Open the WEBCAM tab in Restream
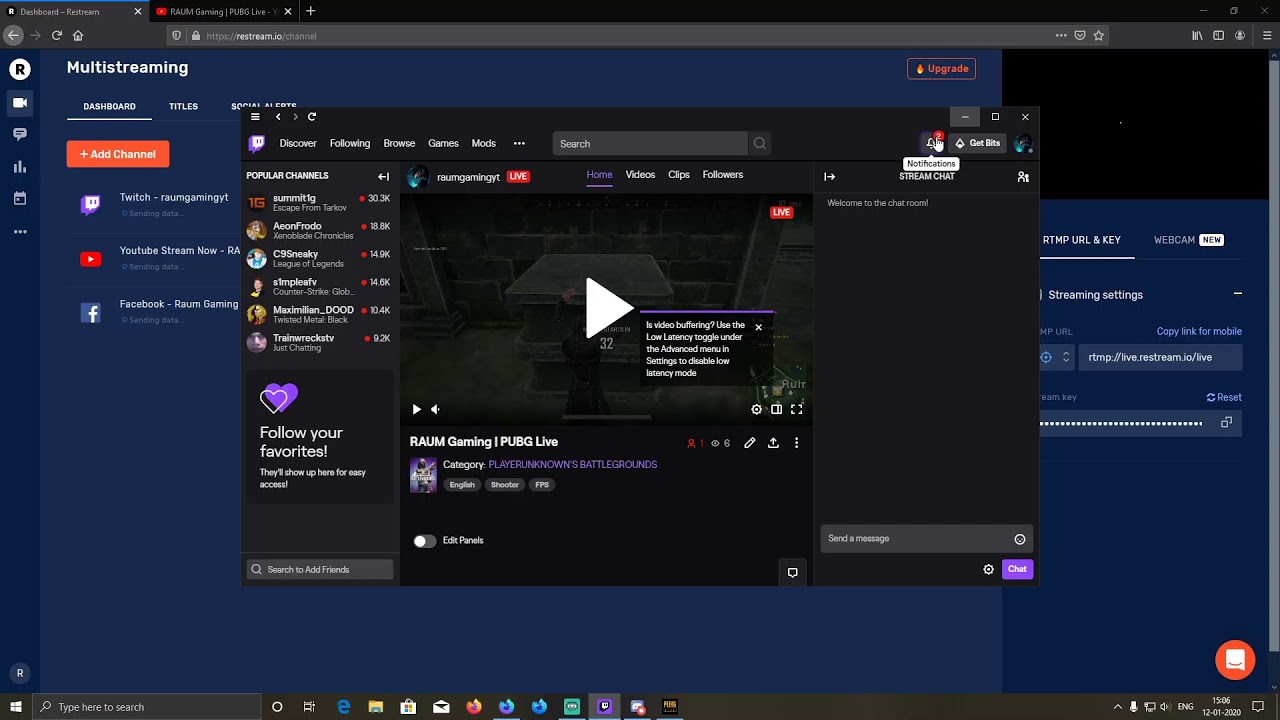The image size is (1280, 720). pyautogui.click(x=1188, y=240)
